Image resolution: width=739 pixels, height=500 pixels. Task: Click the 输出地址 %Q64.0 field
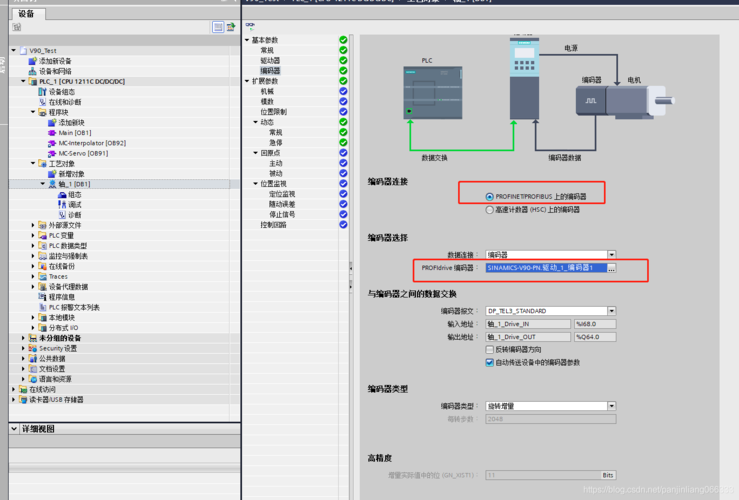tap(595, 337)
